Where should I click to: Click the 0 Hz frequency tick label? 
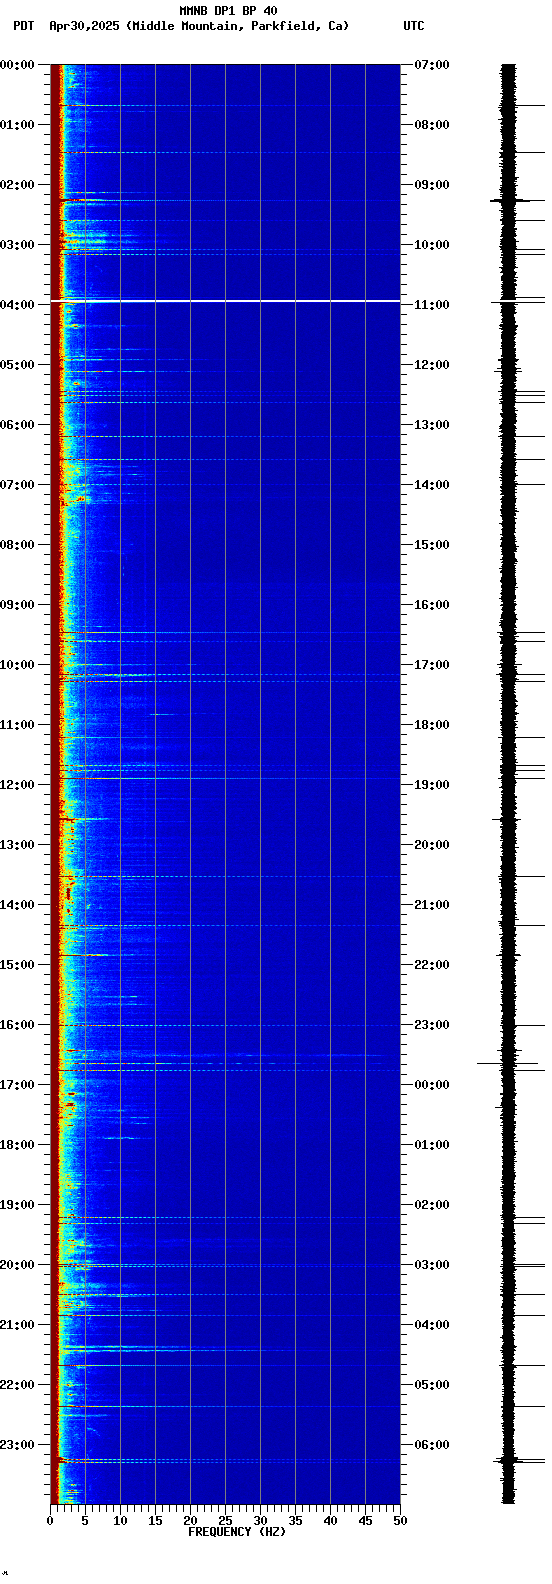coord(50,1521)
